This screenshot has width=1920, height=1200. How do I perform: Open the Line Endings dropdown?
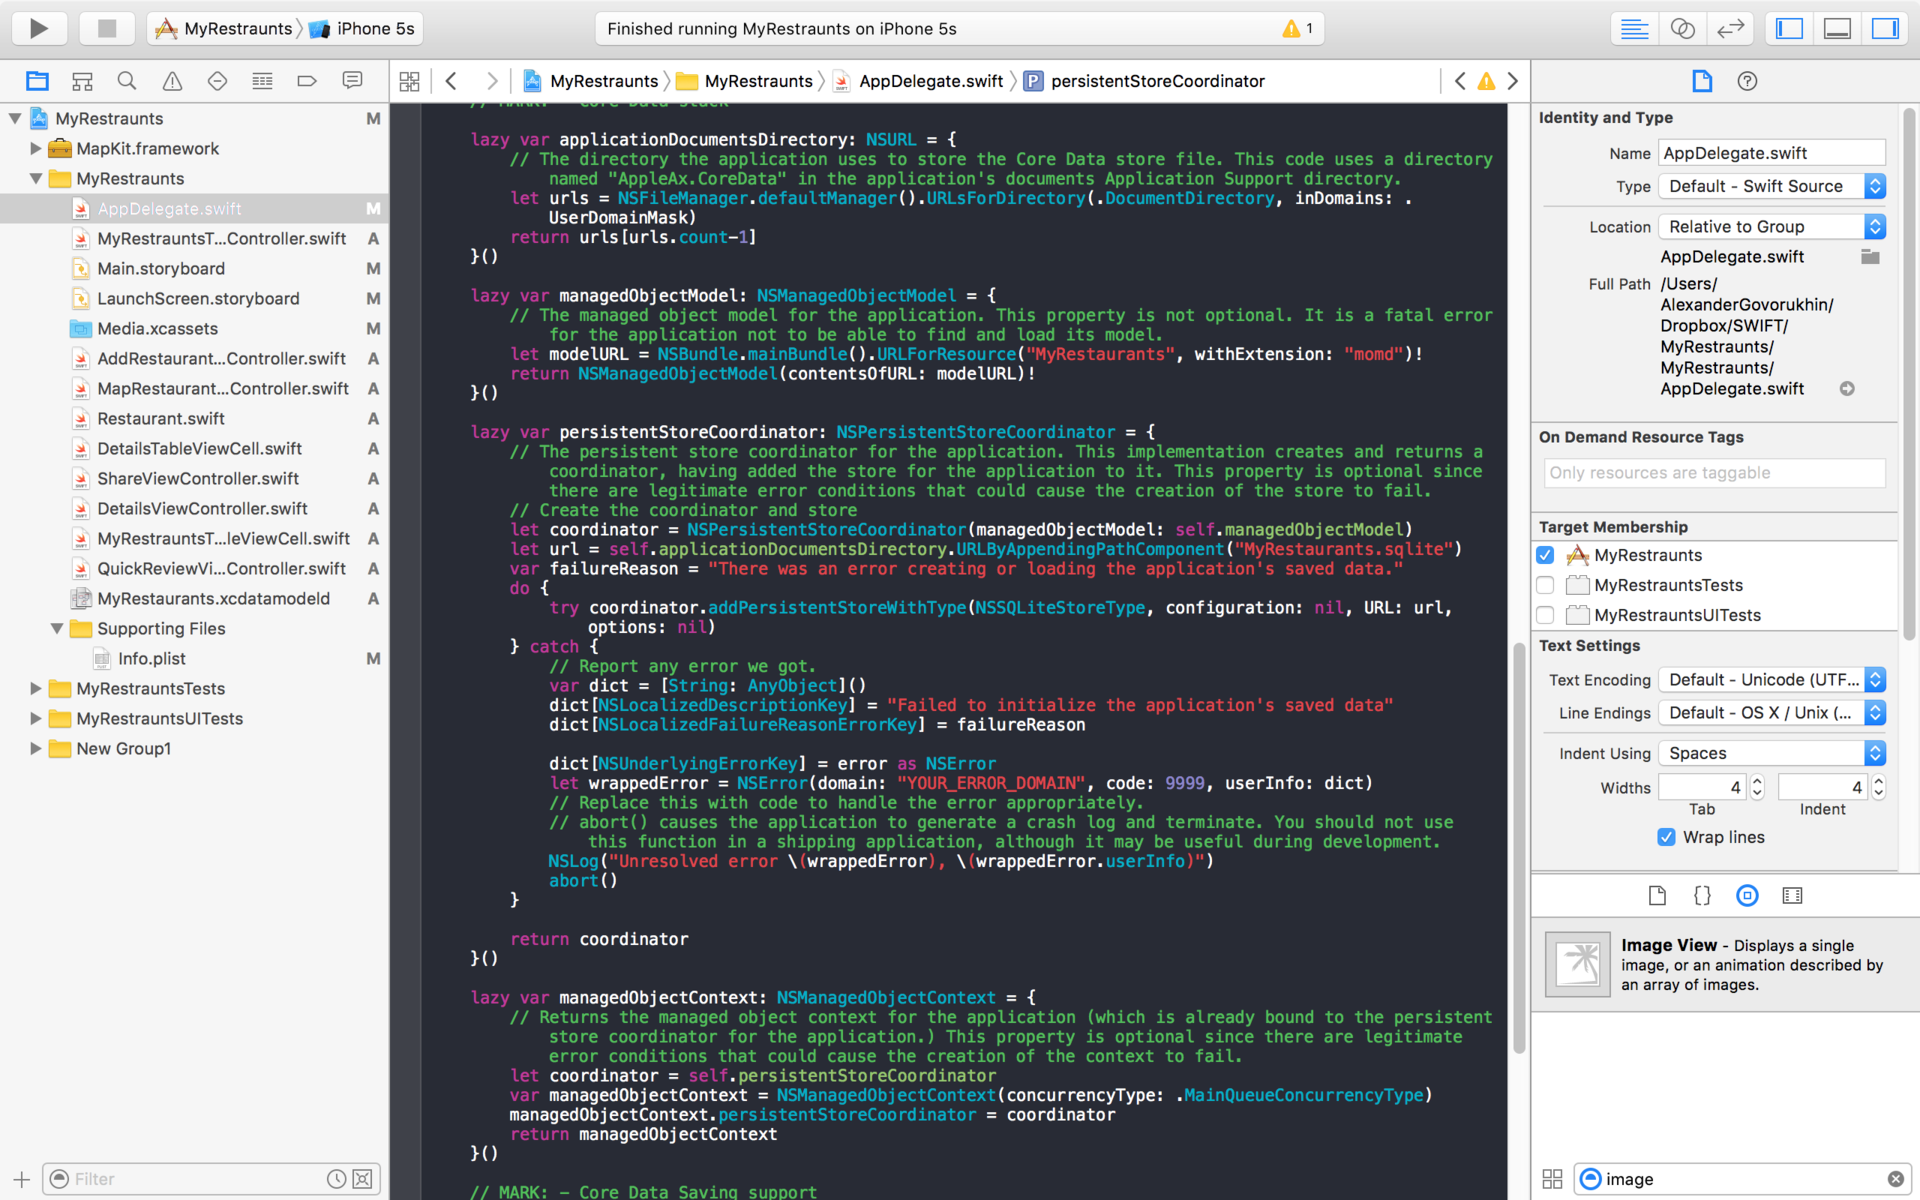click(1772, 713)
